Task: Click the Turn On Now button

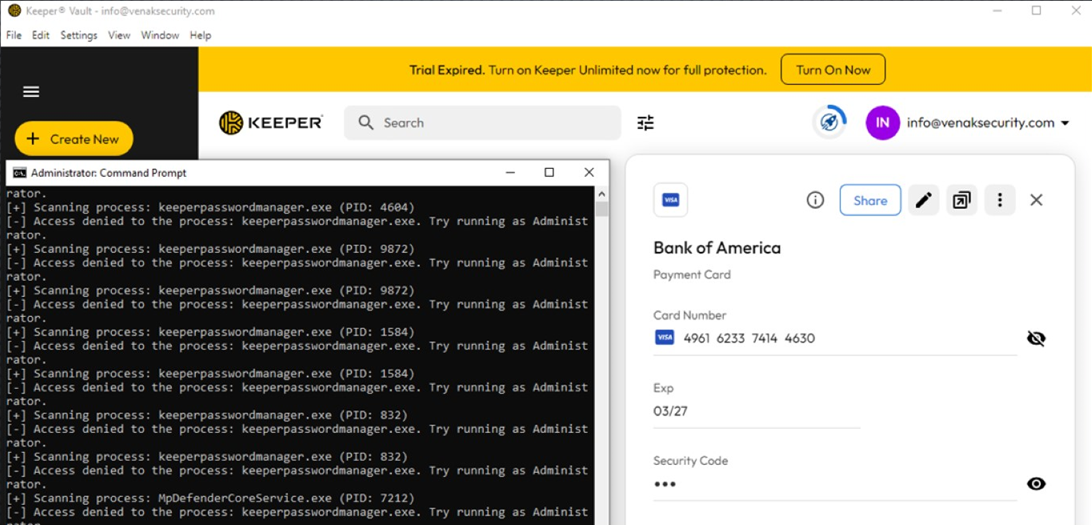Action: pos(833,70)
